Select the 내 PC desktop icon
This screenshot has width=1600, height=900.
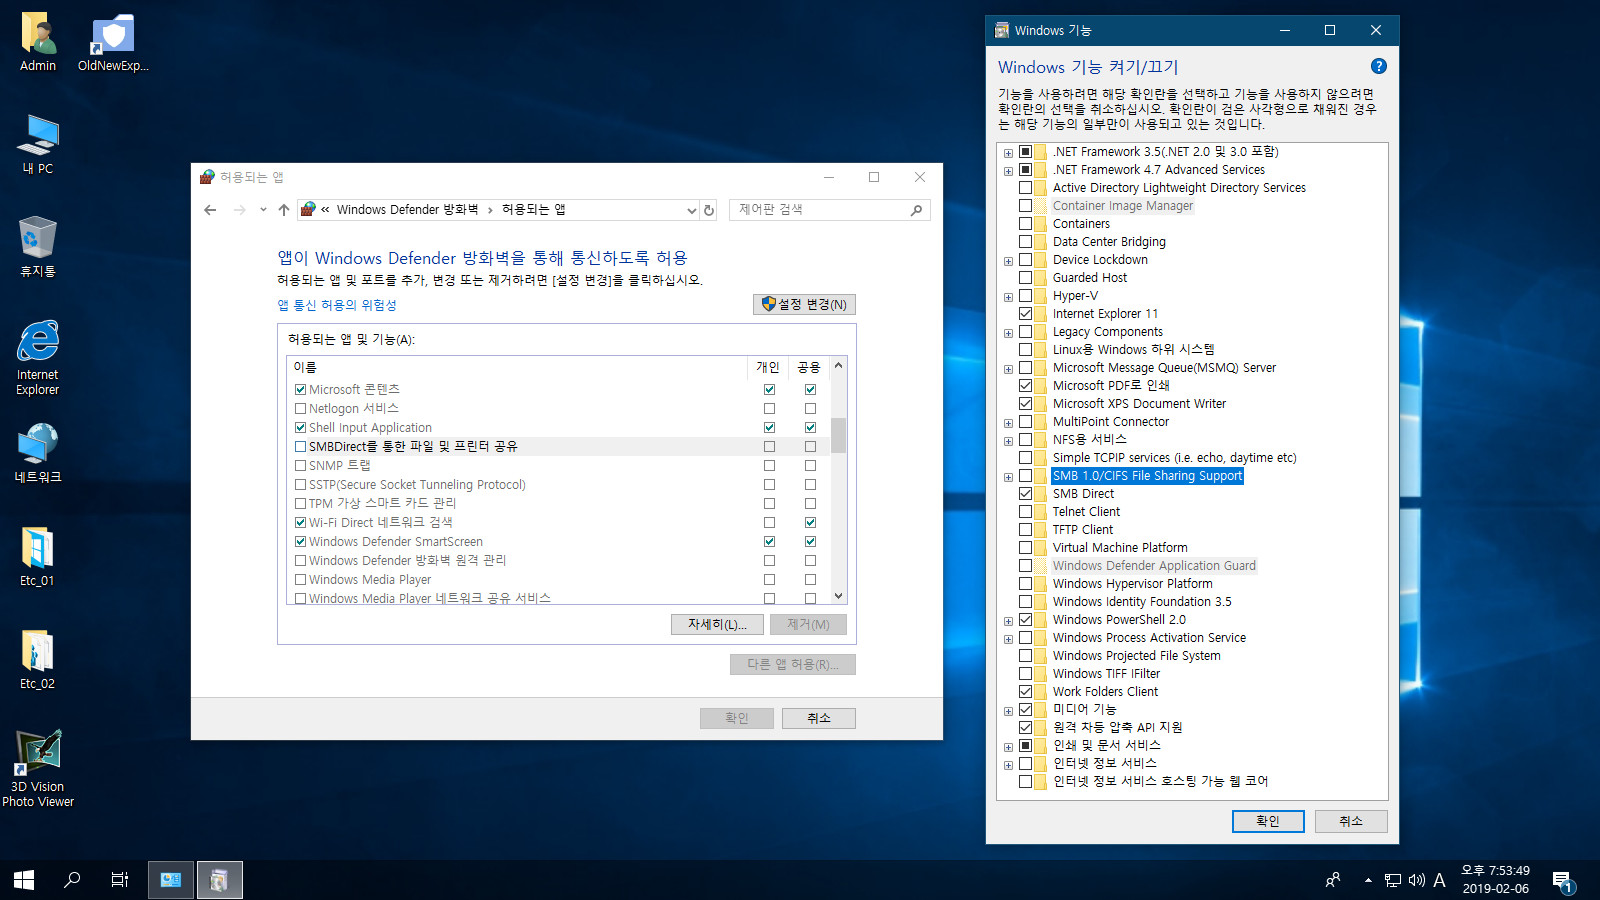(38, 145)
